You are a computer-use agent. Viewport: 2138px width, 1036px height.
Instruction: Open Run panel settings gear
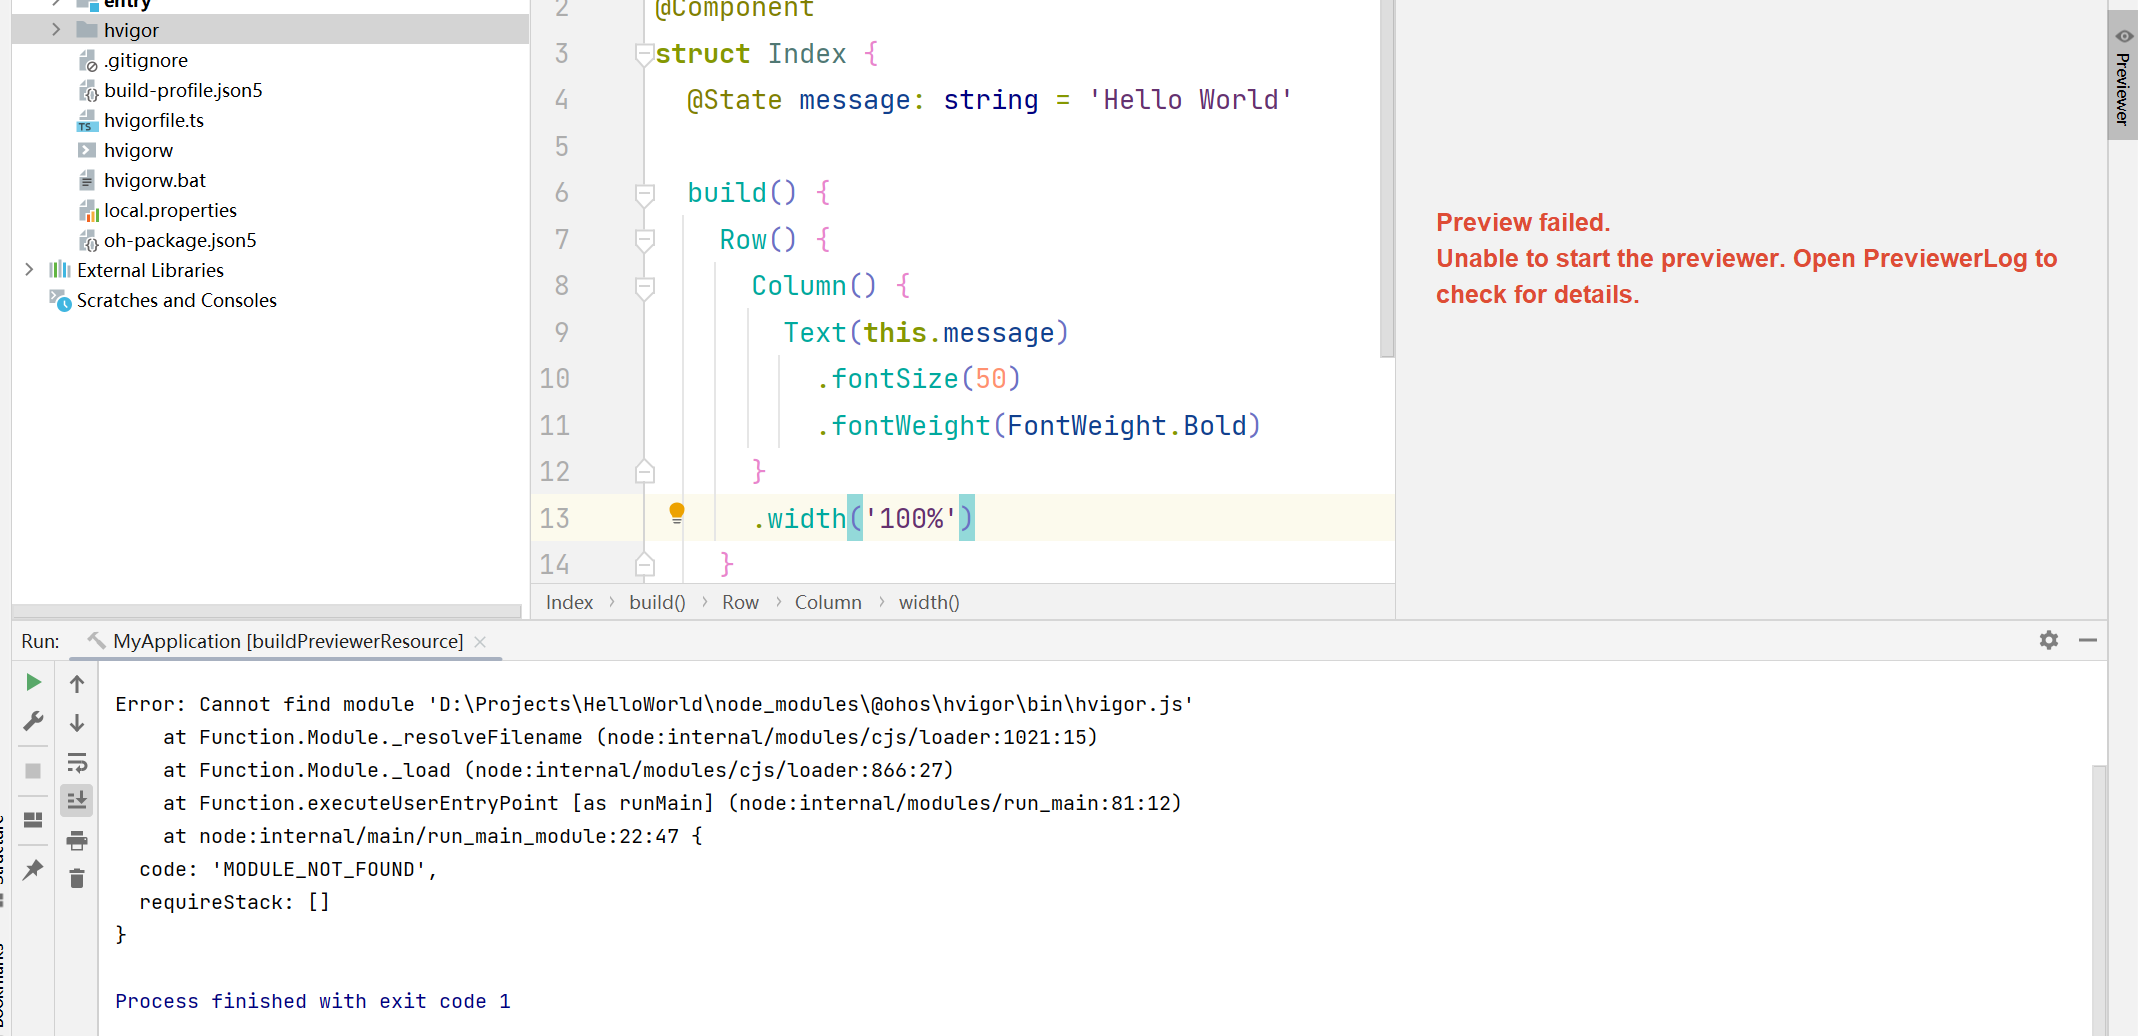(2049, 640)
